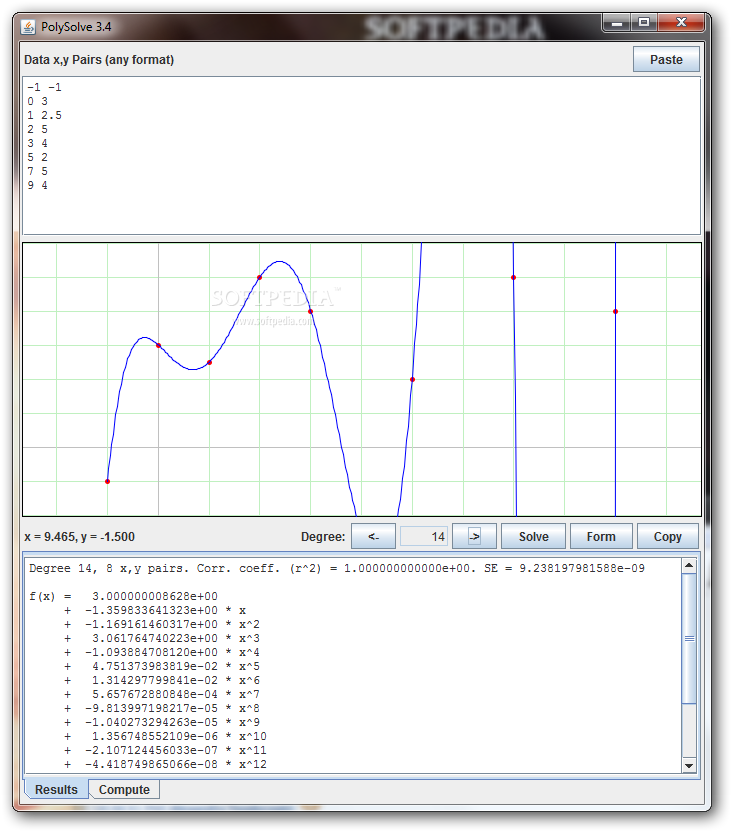Click the x^11 coefficient line
Image resolution: width=732 pixels, height=832 pixels.
click(165, 750)
